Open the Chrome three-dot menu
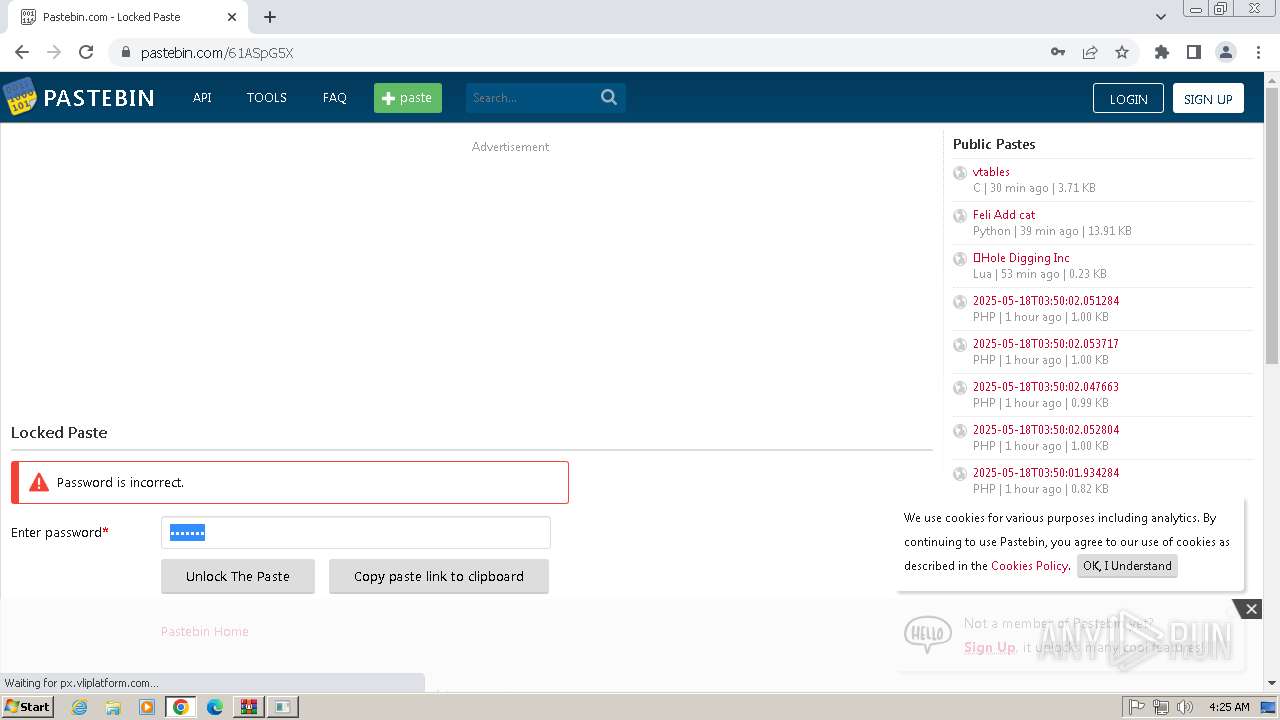Screen dimensions: 1280x720 tap(1257, 52)
